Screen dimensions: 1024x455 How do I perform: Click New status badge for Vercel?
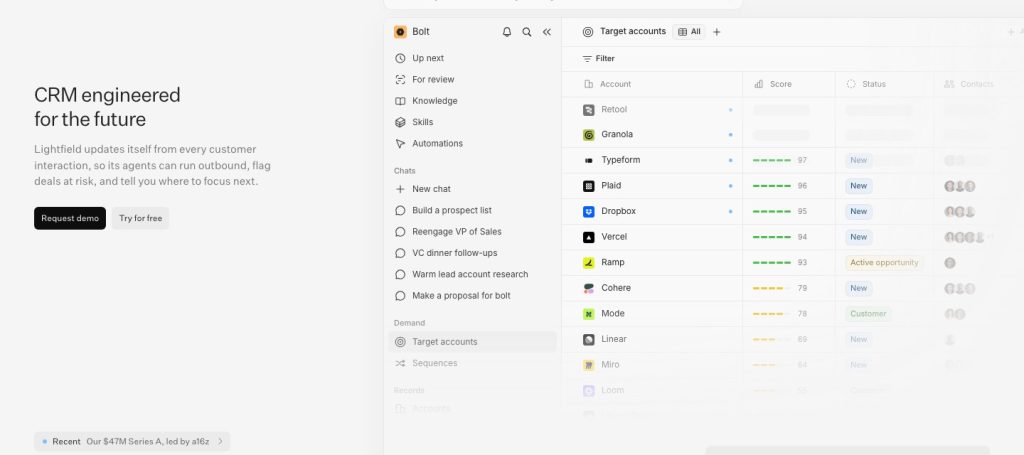859,237
